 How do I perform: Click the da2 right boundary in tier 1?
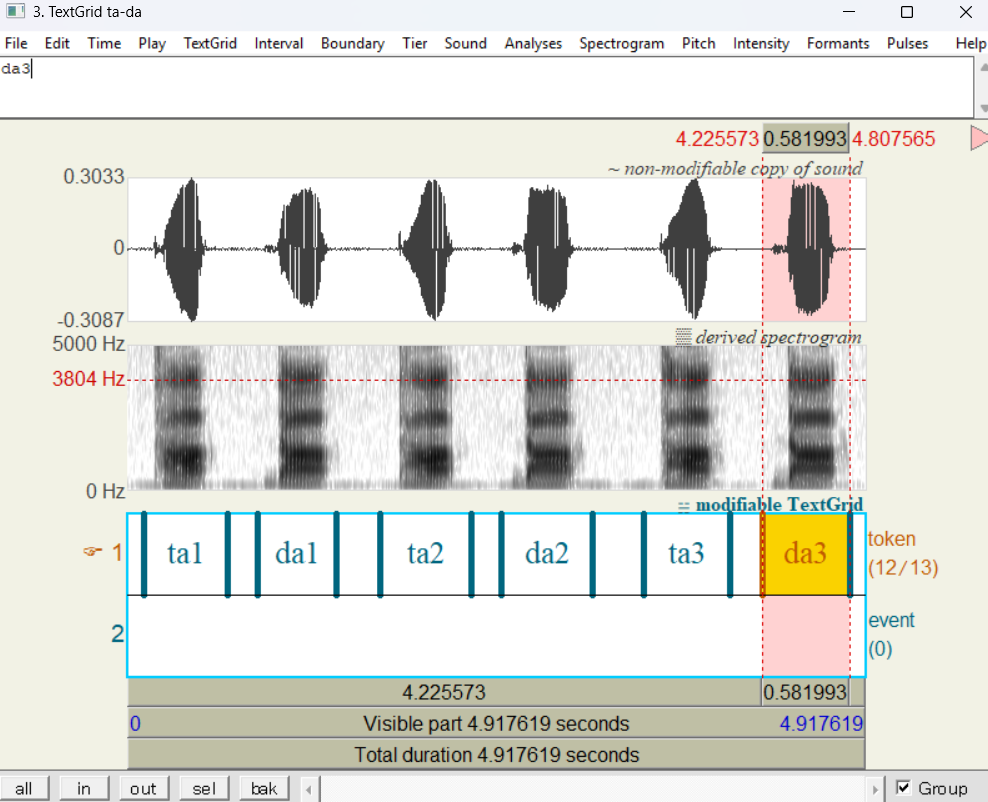tap(592, 554)
